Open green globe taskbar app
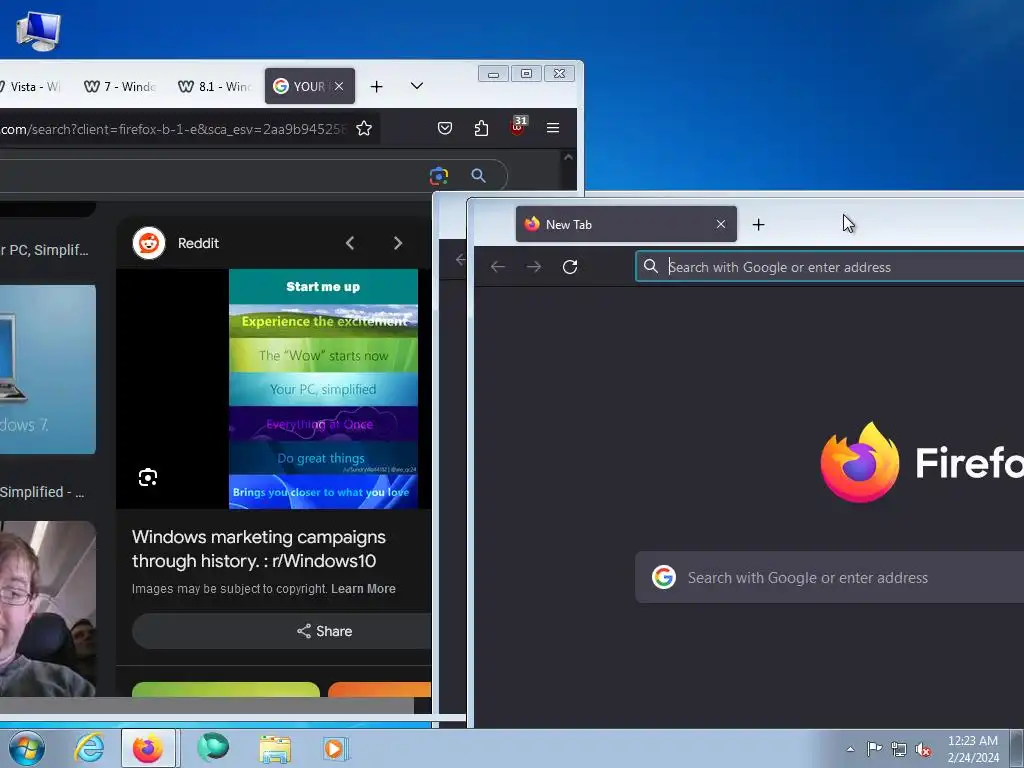Viewport: 1024px width, 768px height. (x=213, y=748)
